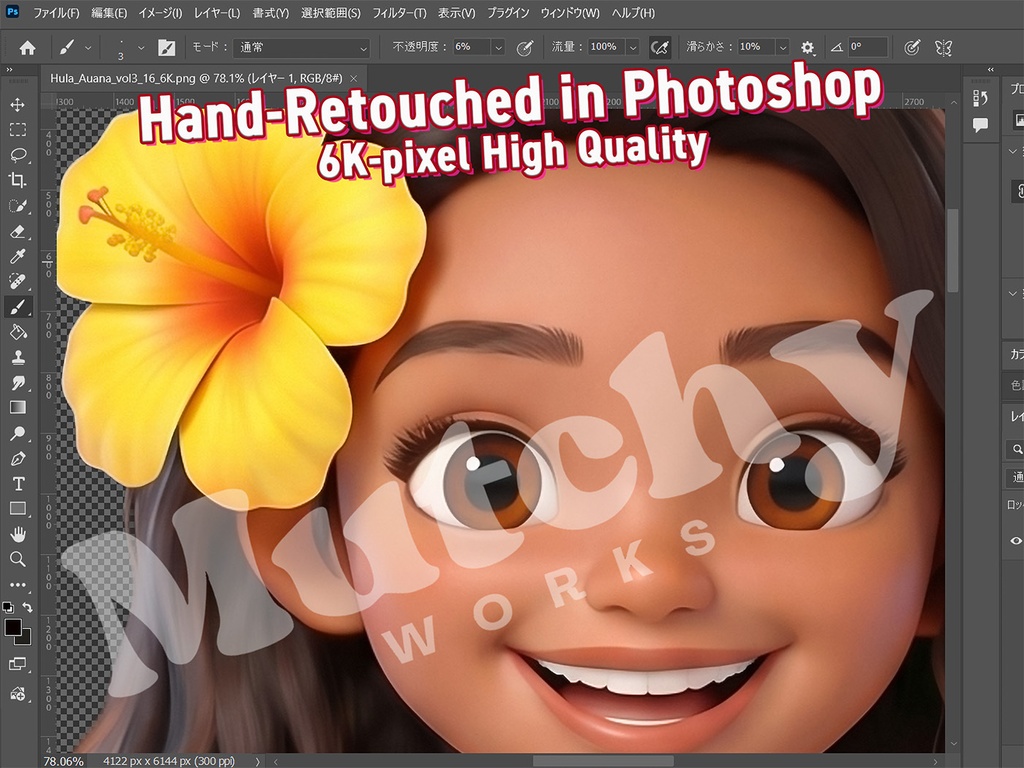Click the Home button in options bar
The image size is (1024, 768).
pos(27,48)
